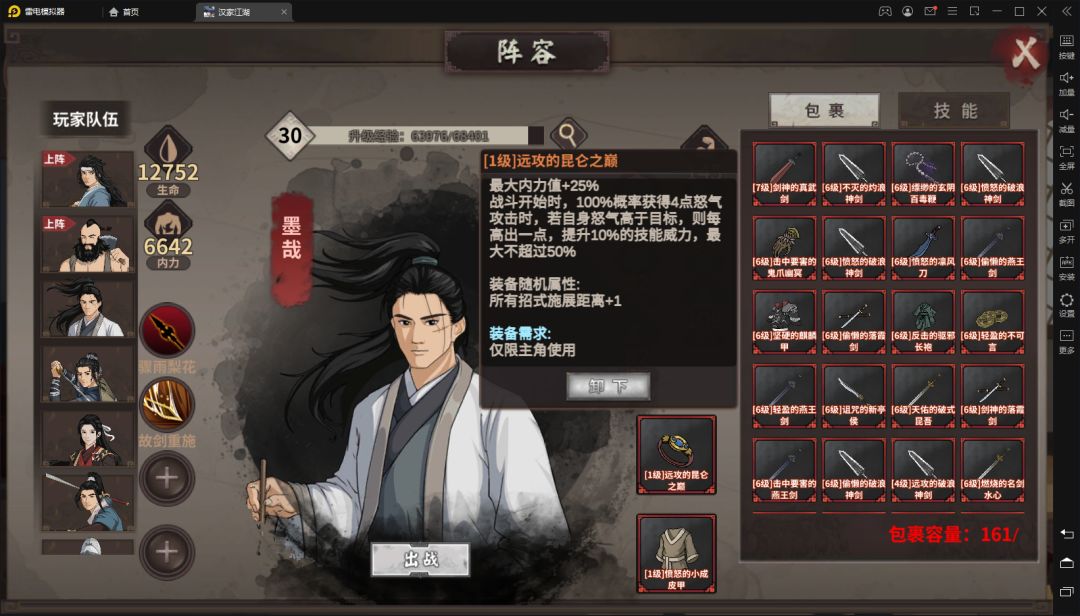Click the 卸下 unequip button
The width and height of the screenshot is (1080, 616).
pyautogui.click(x=608, y=387)
